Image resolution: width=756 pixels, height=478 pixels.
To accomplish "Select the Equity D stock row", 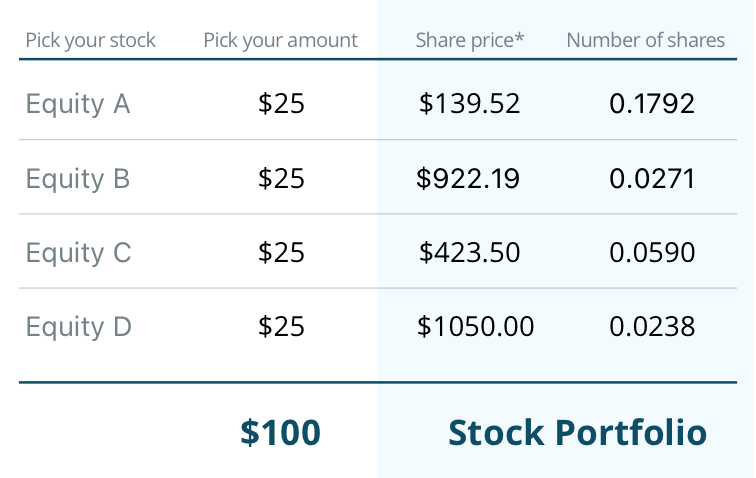I will point(78,326).
